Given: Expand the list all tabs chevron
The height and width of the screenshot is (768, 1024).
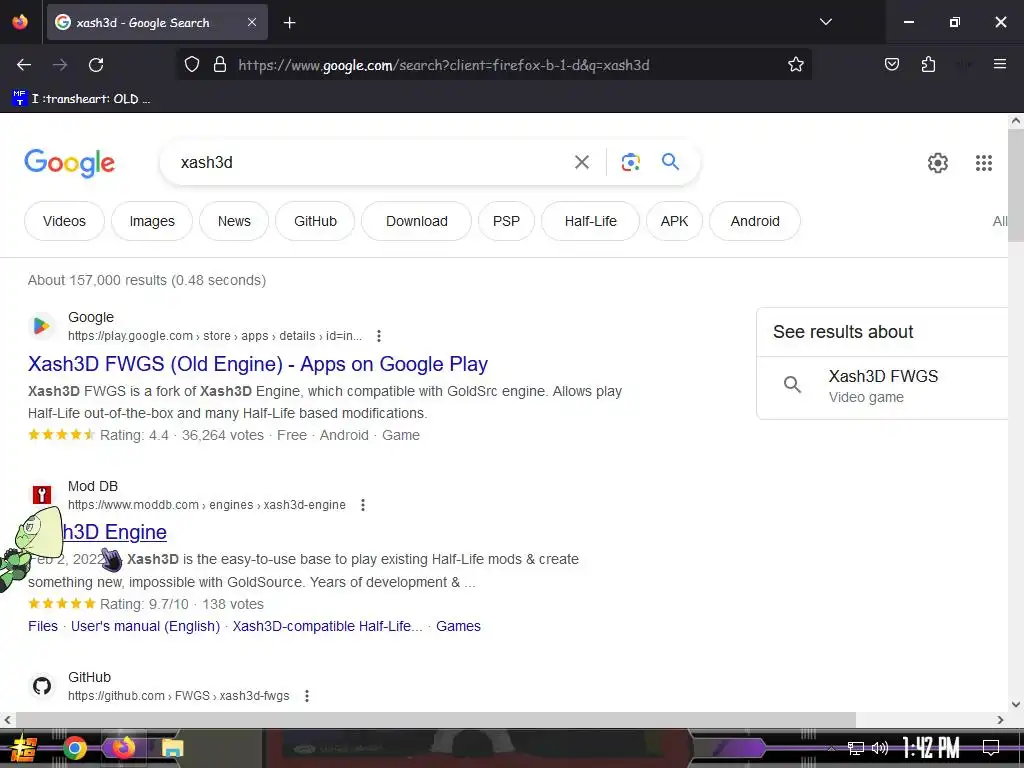Looking at the screenshot, I should pyautogui.click(x=825, y=22).
